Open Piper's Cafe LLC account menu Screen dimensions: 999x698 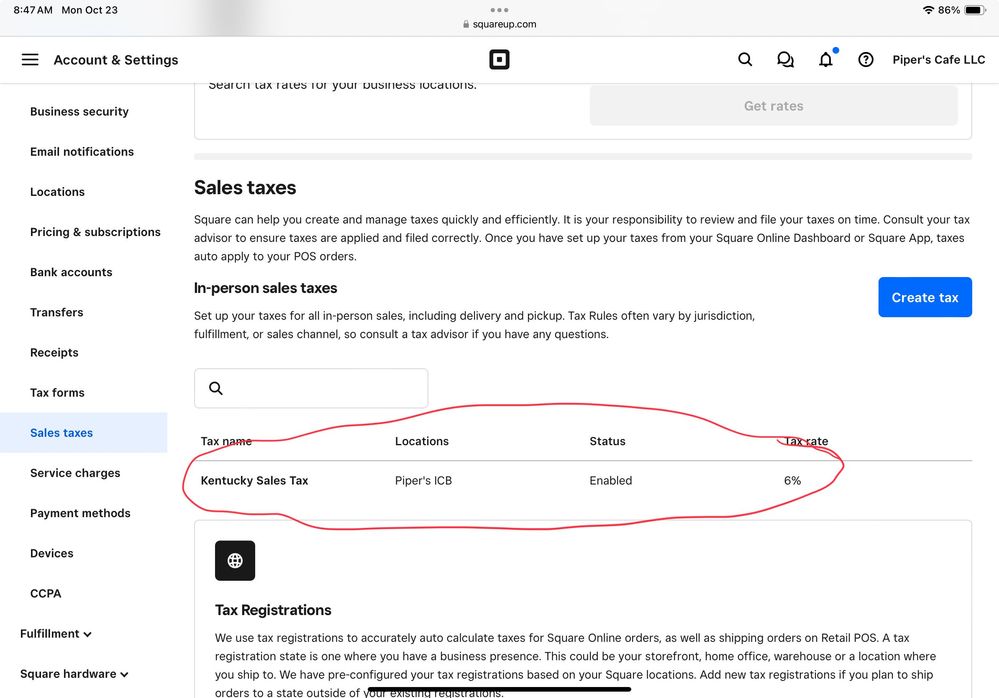point(938,60)
